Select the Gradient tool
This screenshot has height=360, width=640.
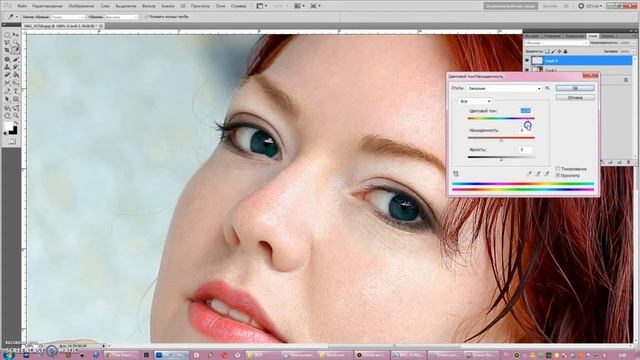16,75
